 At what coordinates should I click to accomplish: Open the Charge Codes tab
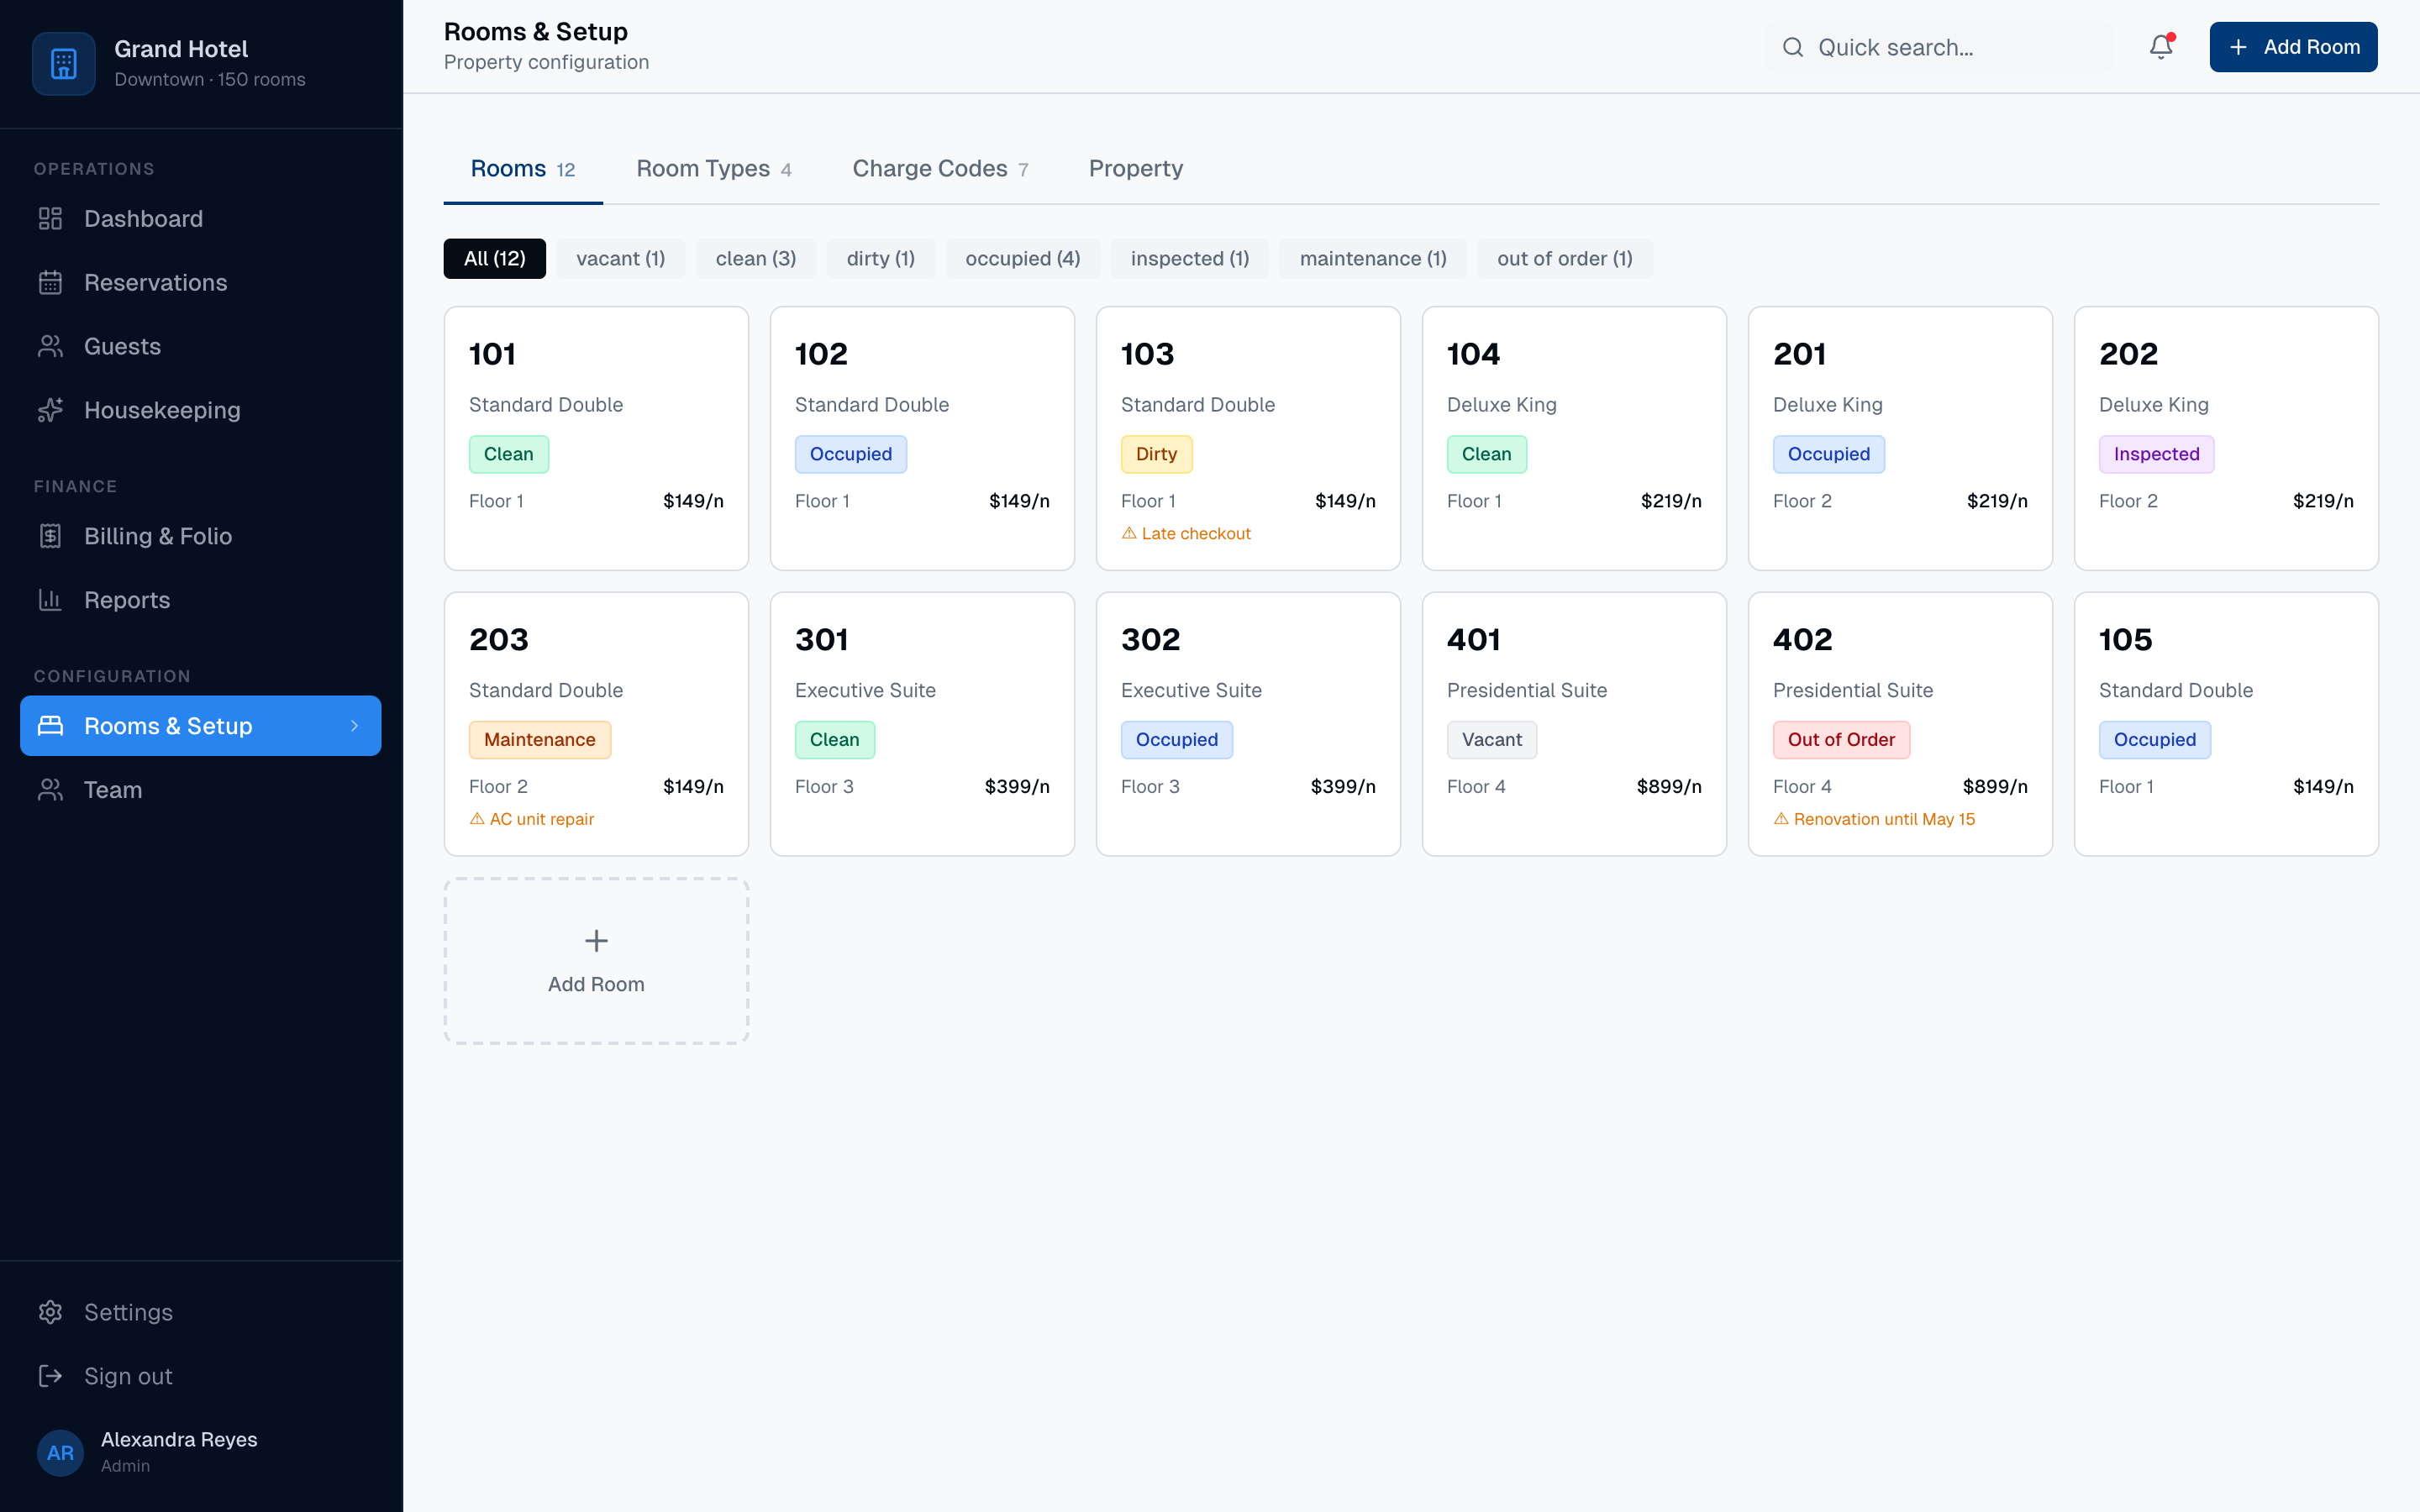940,169
